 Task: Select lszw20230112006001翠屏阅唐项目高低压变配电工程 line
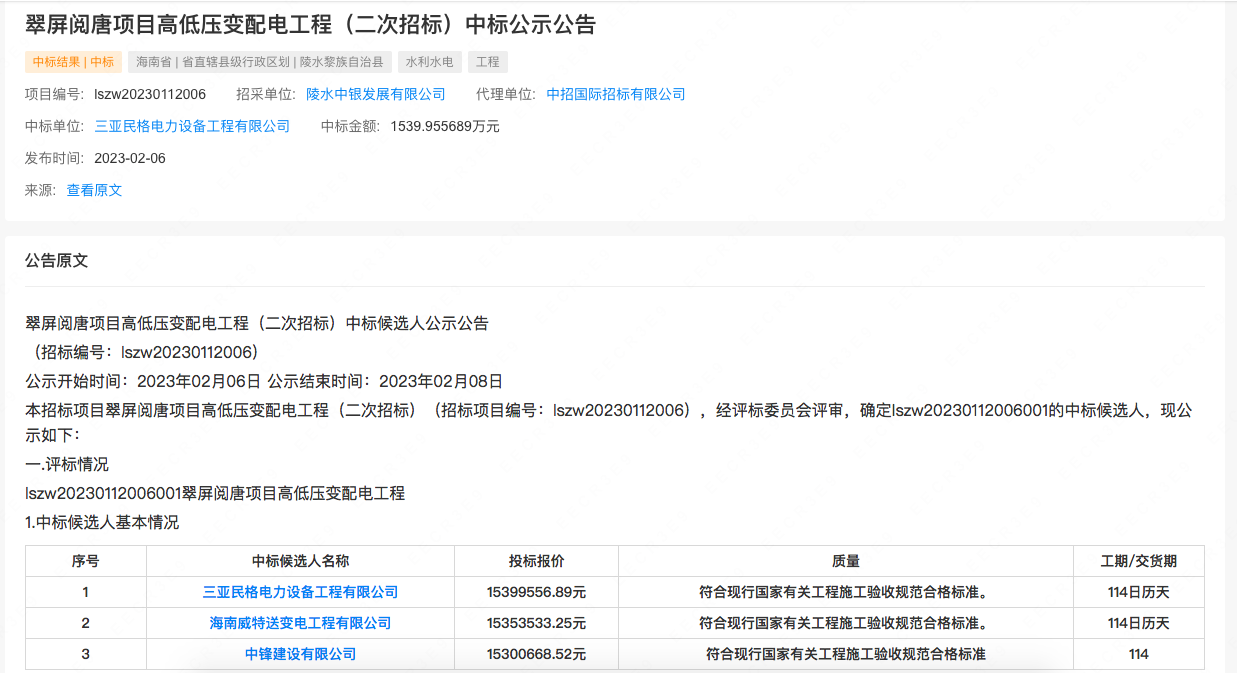click(215, 493)
